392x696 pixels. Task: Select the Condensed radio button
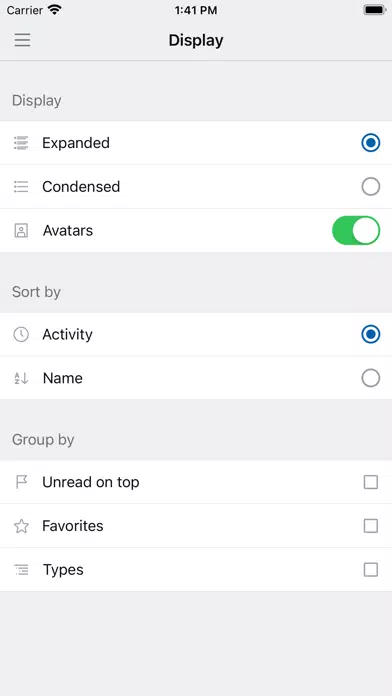click(371, 186)
